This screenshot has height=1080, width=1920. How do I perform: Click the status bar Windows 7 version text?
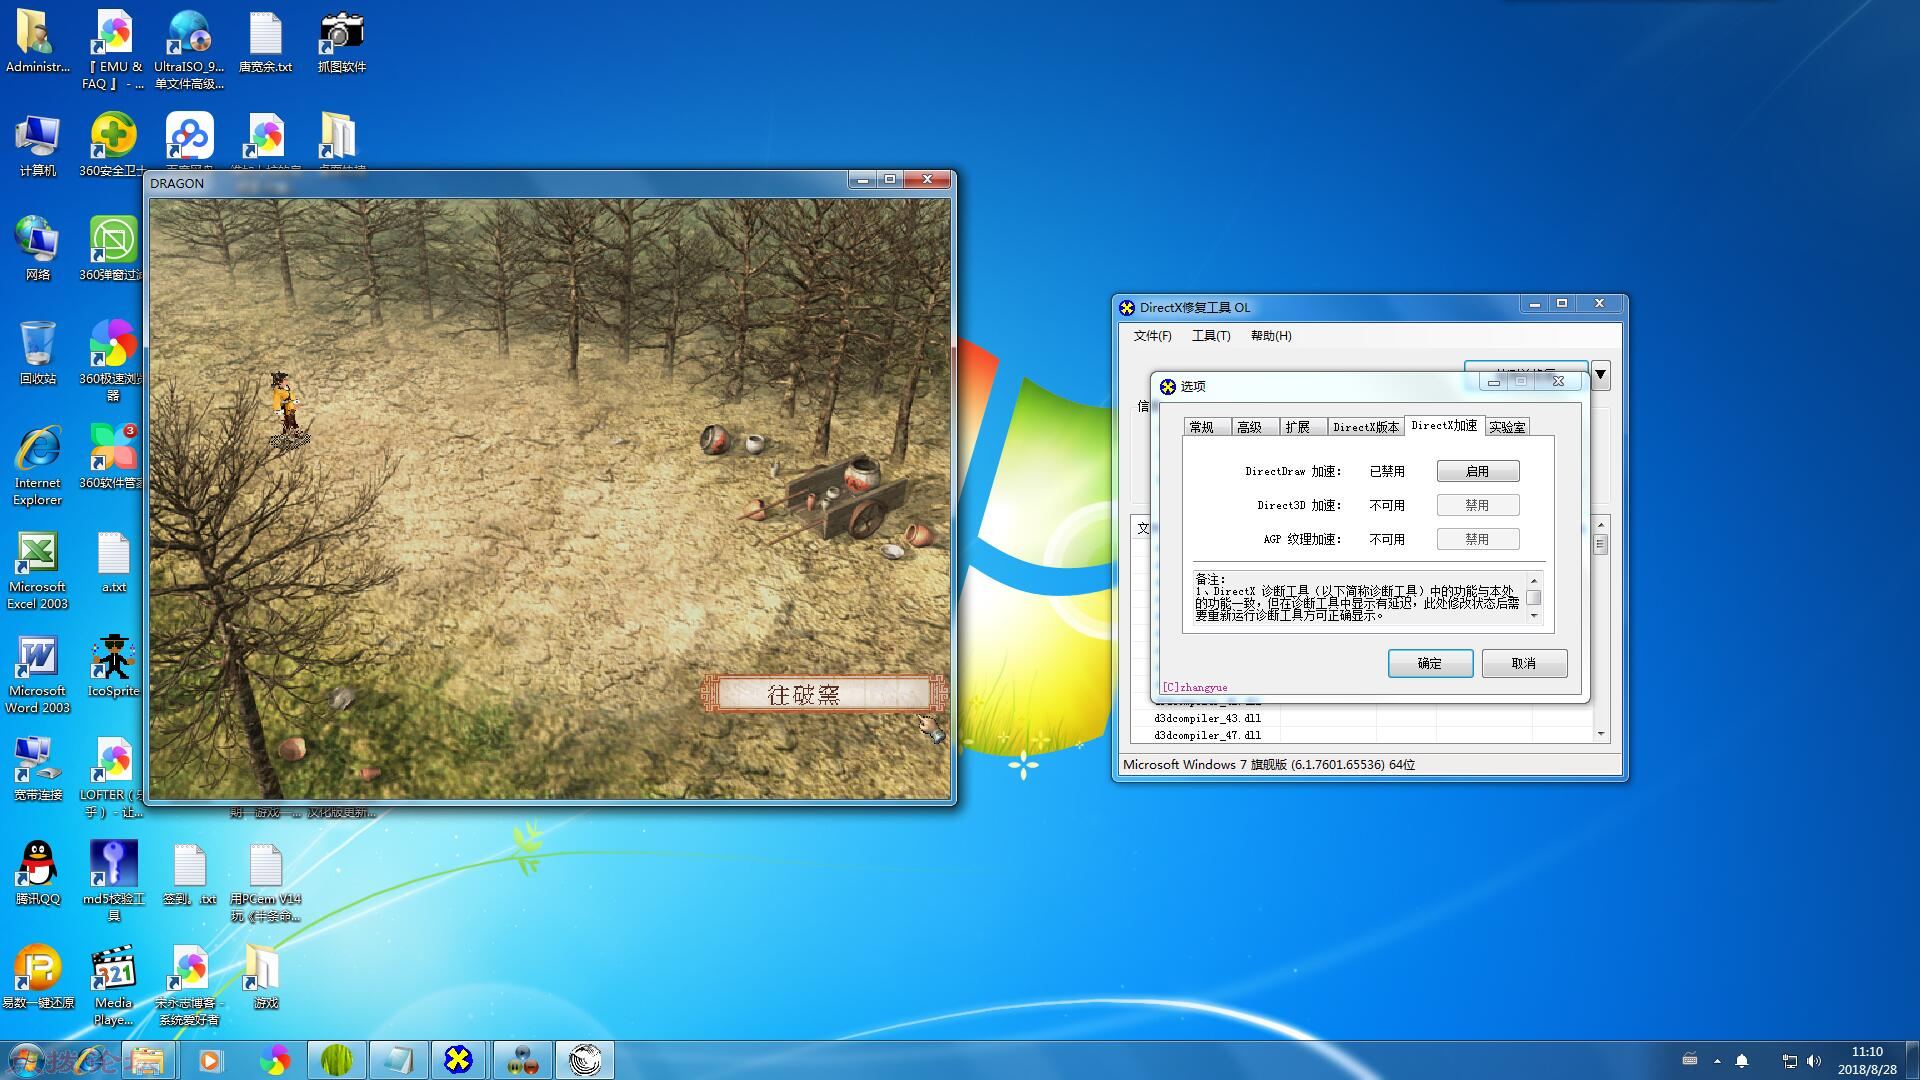[x=1268, y=764]
